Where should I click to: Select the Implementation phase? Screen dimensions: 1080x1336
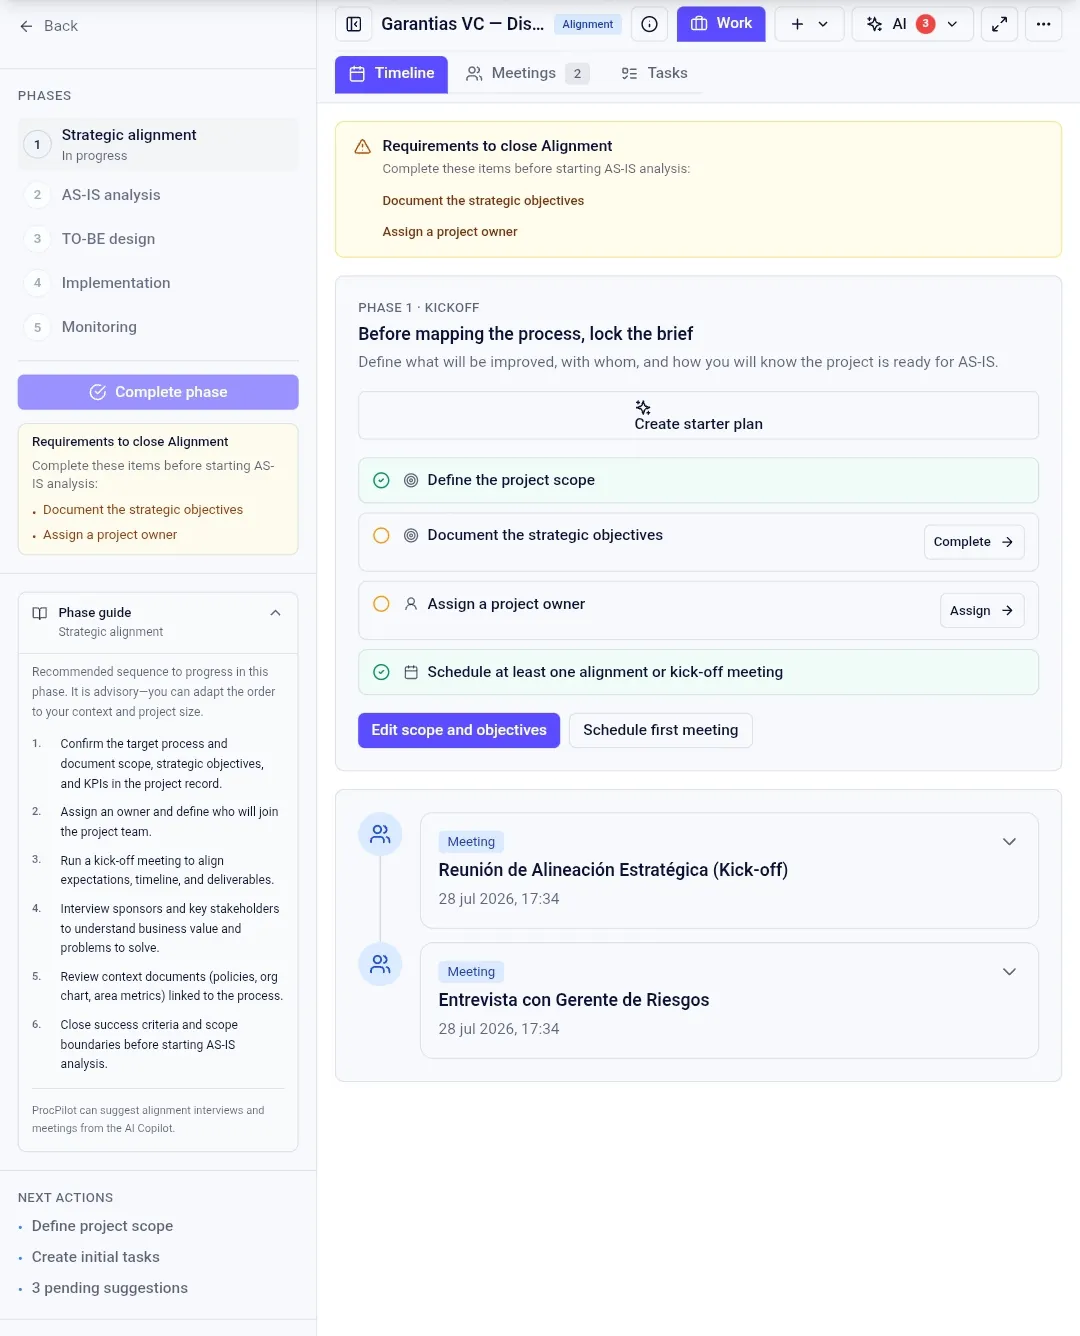tap(158, 283)
